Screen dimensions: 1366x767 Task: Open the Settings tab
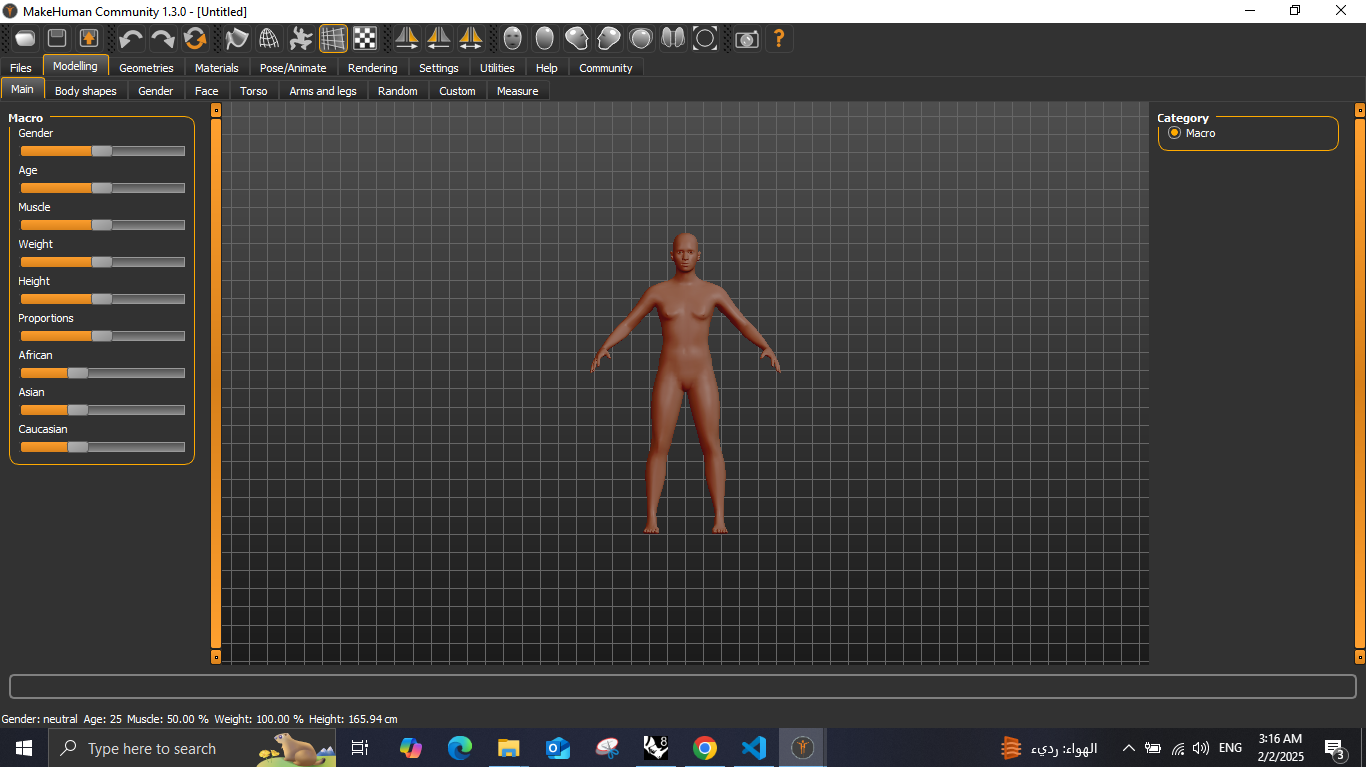point(439,68)
